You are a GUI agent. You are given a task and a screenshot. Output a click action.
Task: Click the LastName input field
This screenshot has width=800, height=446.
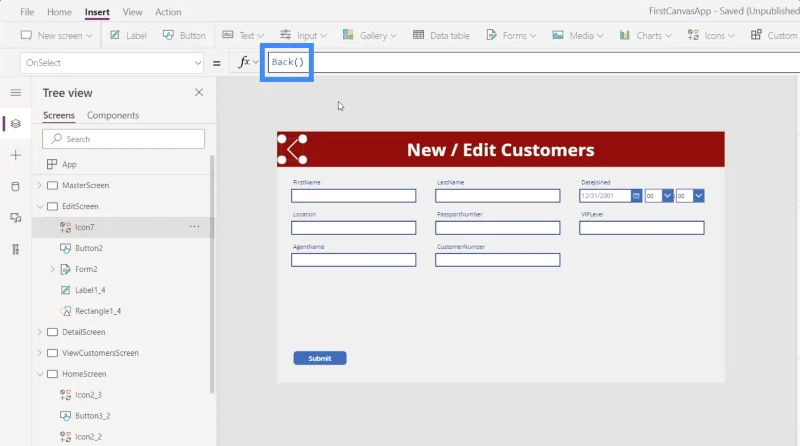point(497,196)
